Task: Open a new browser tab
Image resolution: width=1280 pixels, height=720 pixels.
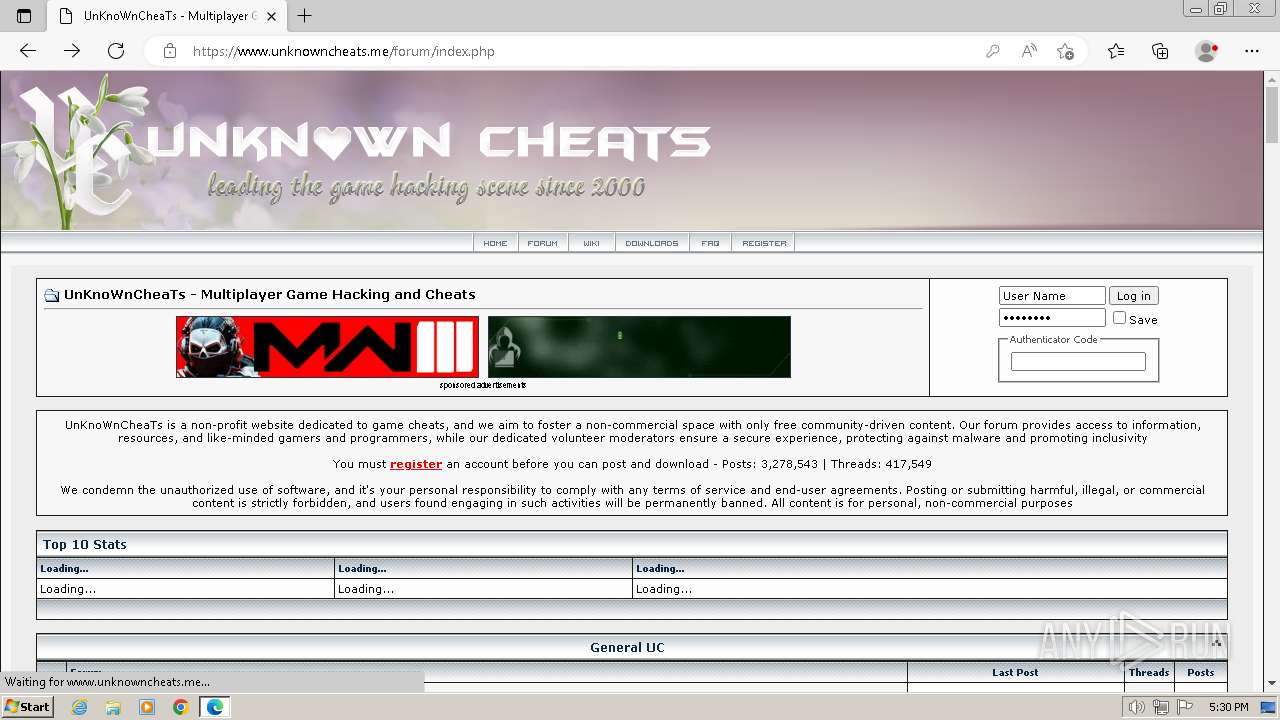Action: coord(305,16)
